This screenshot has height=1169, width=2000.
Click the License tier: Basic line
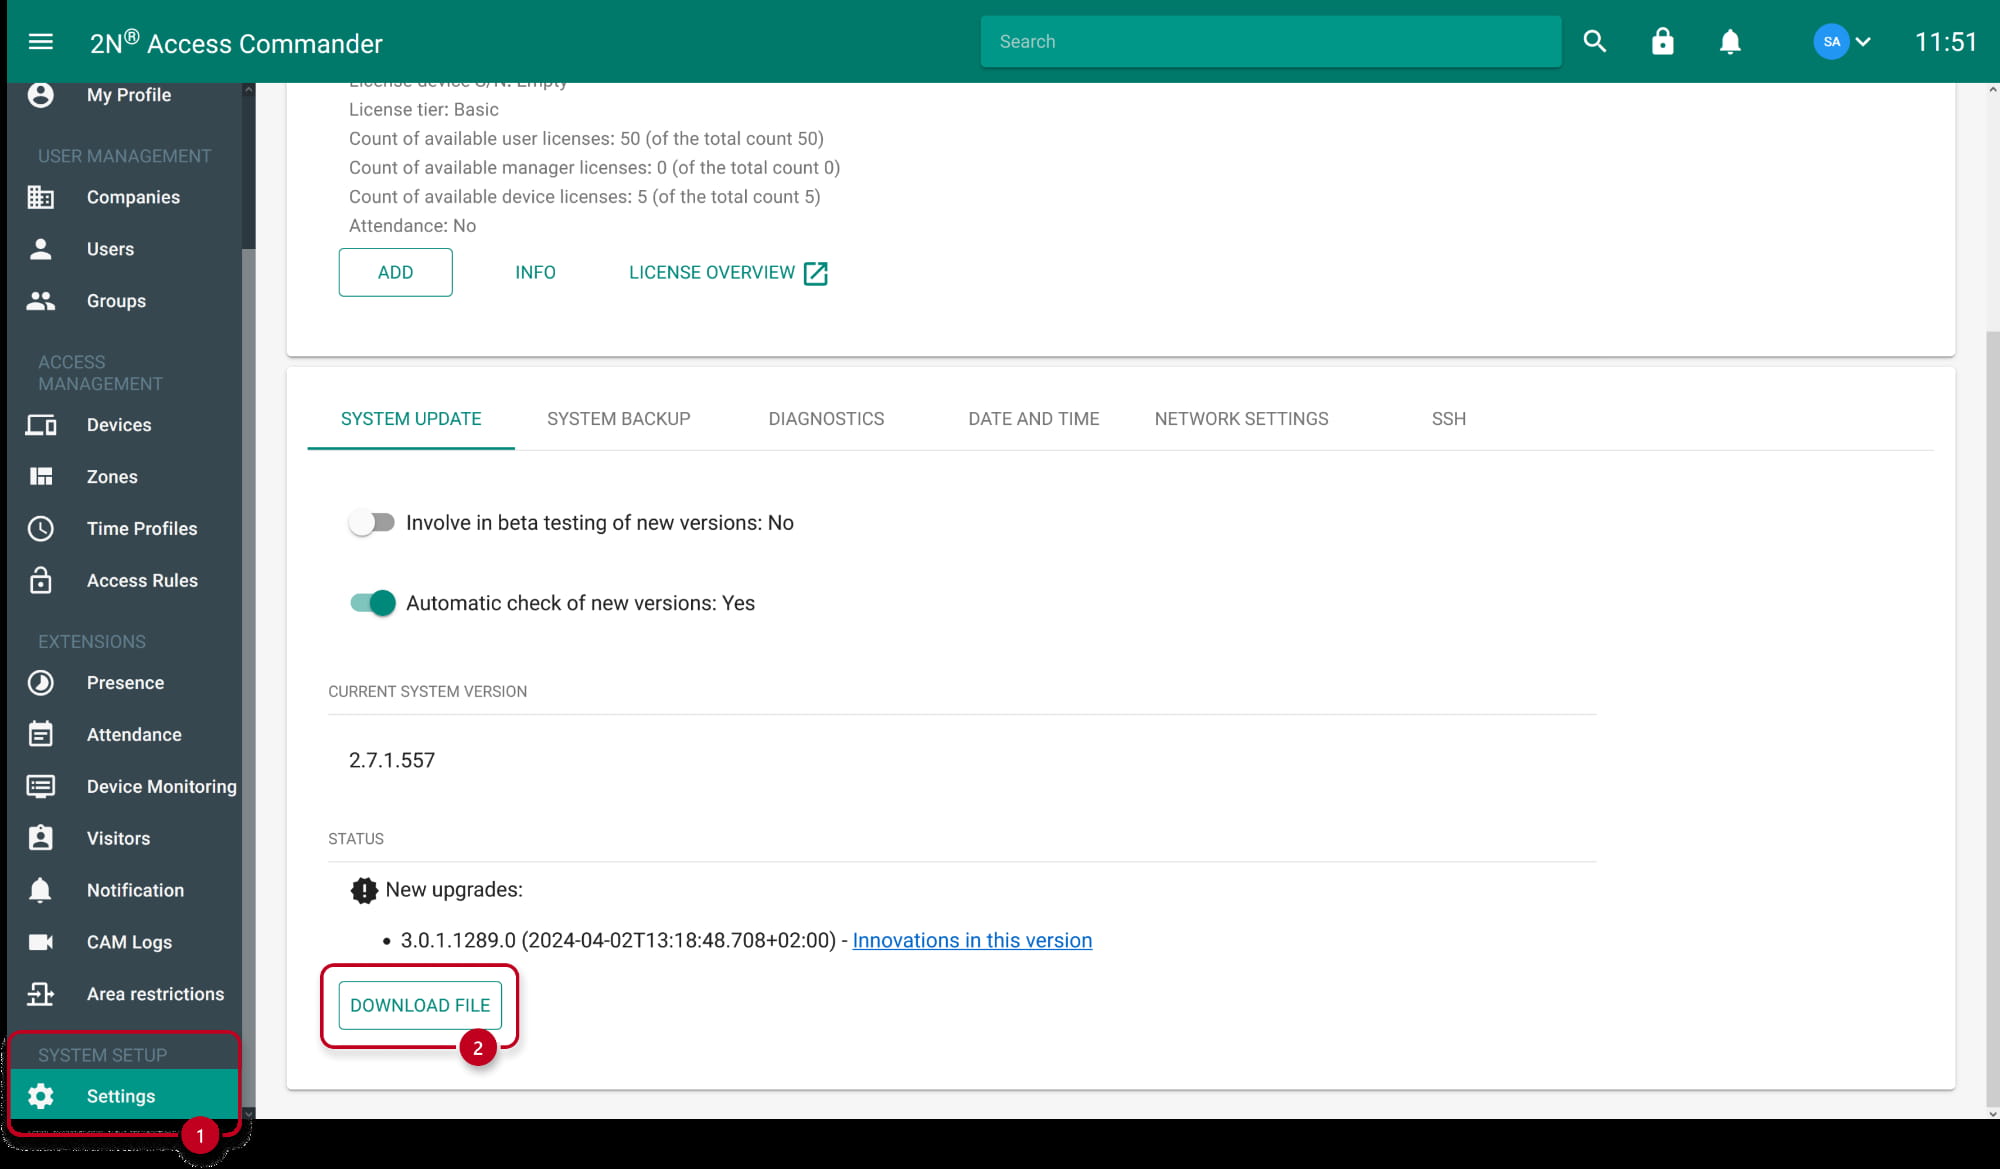click(x=423, y=110)
